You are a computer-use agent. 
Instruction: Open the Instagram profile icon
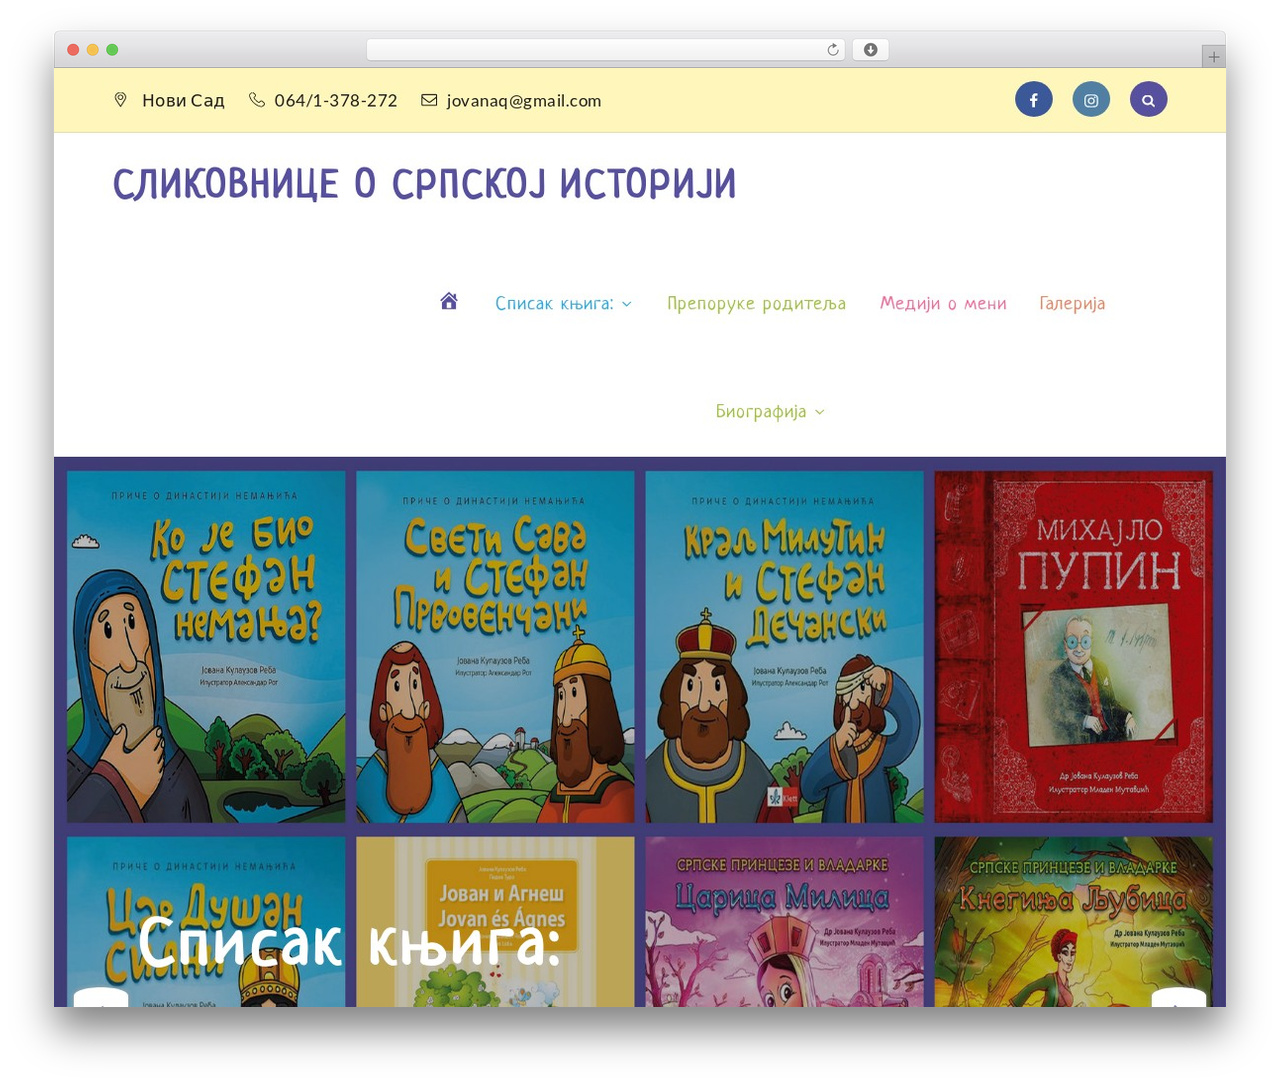[1091, 99]
